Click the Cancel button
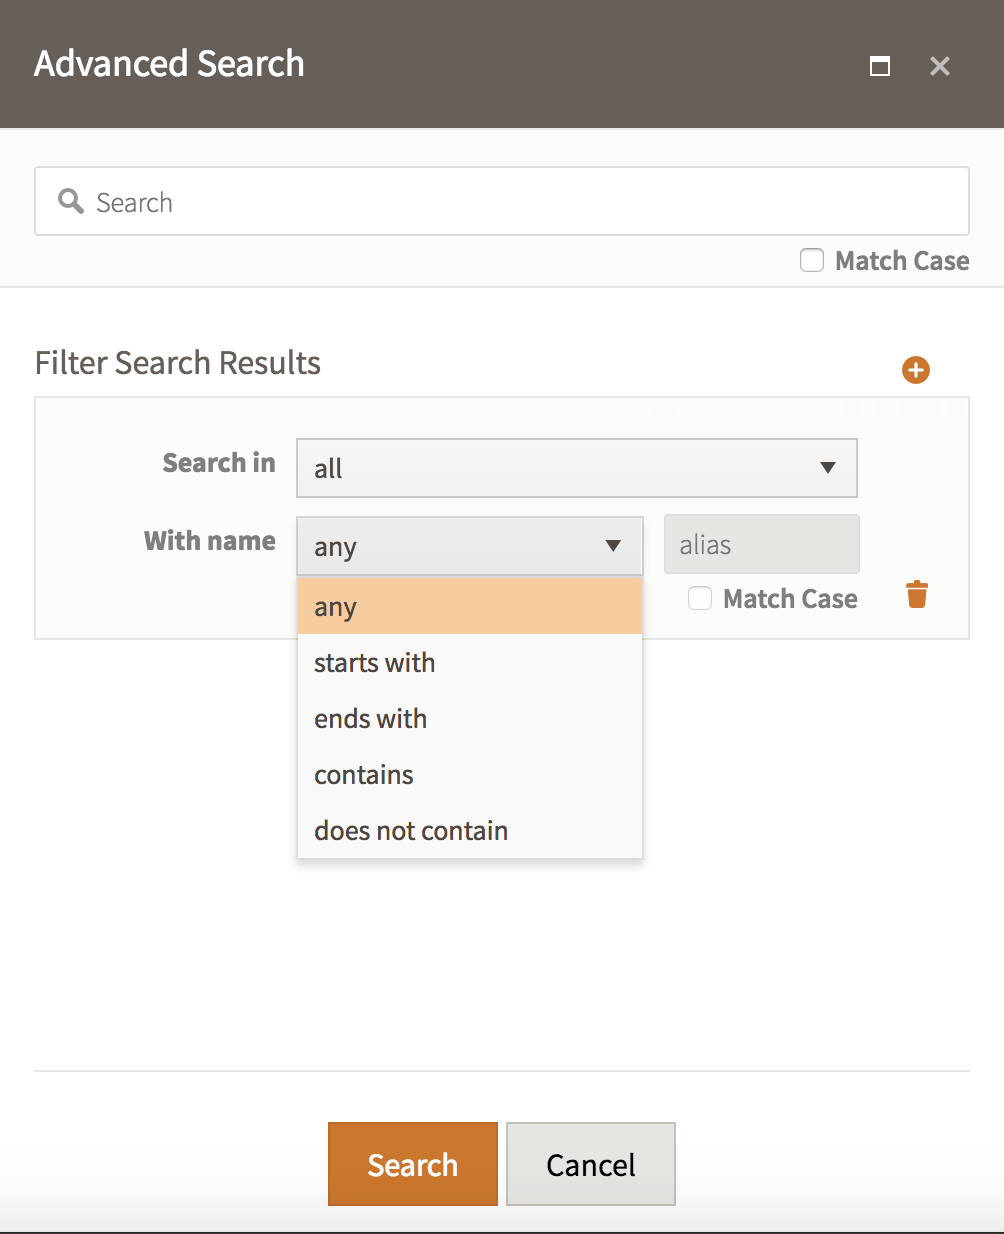This screenshot has width=1004, height=1234. [591, 1164]
